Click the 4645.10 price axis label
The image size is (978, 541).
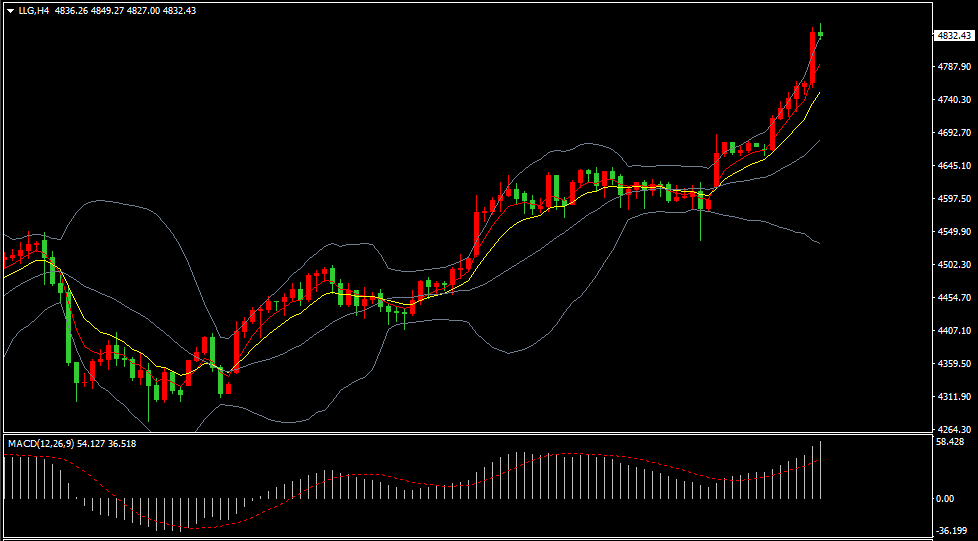[x=954, y=166]
